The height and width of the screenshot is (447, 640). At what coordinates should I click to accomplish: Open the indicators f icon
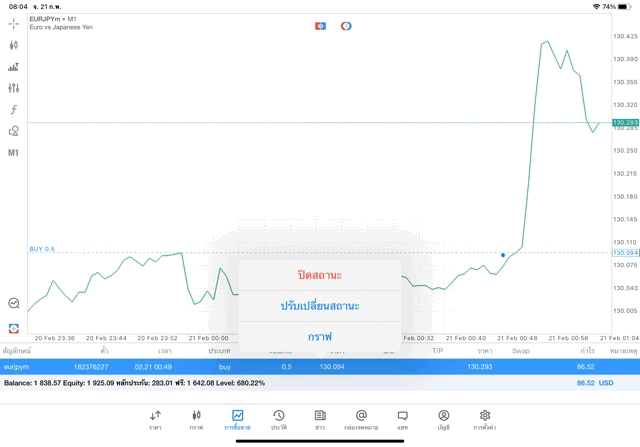point(14,109)
